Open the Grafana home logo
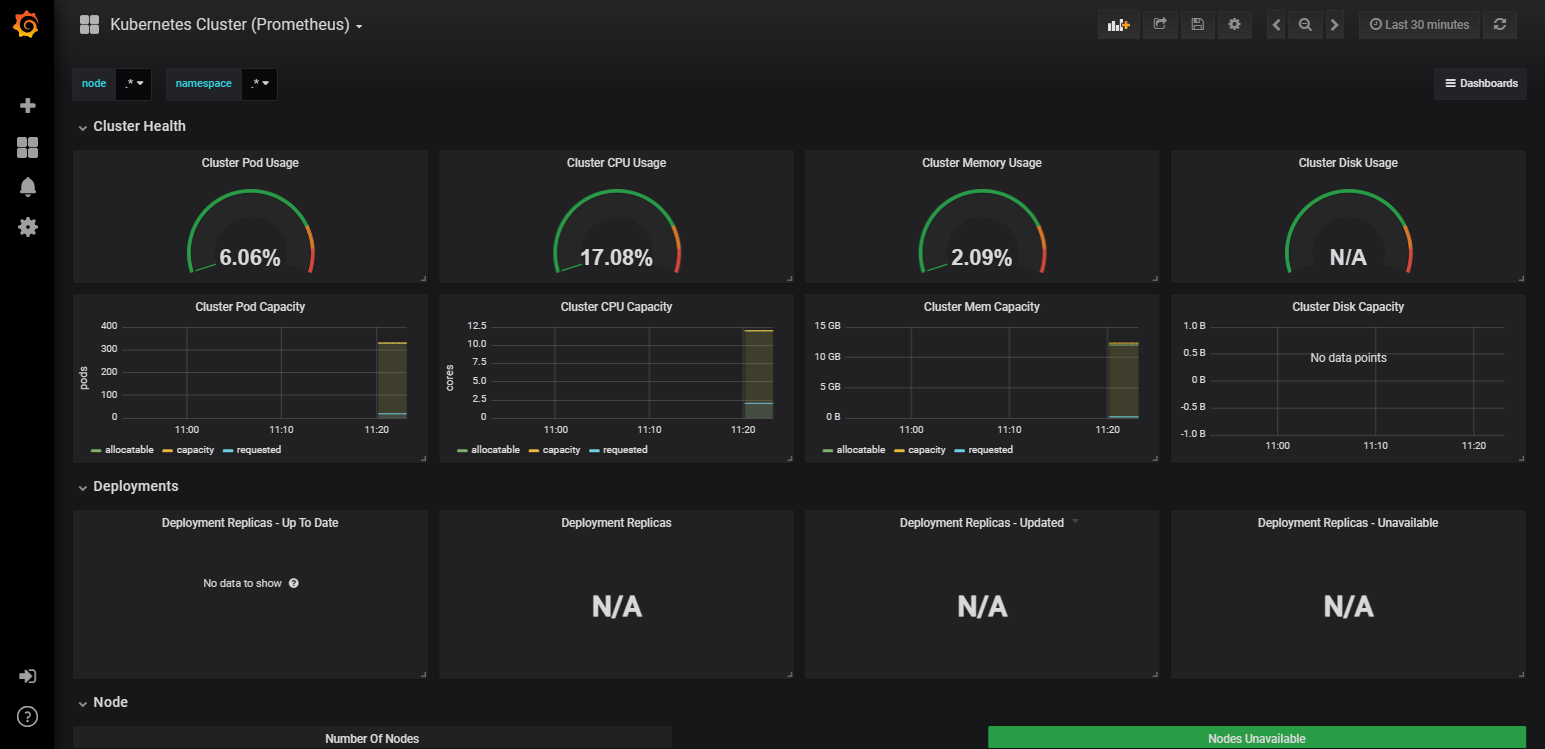This screenshot has width=1545, height=749. (27, 25)
